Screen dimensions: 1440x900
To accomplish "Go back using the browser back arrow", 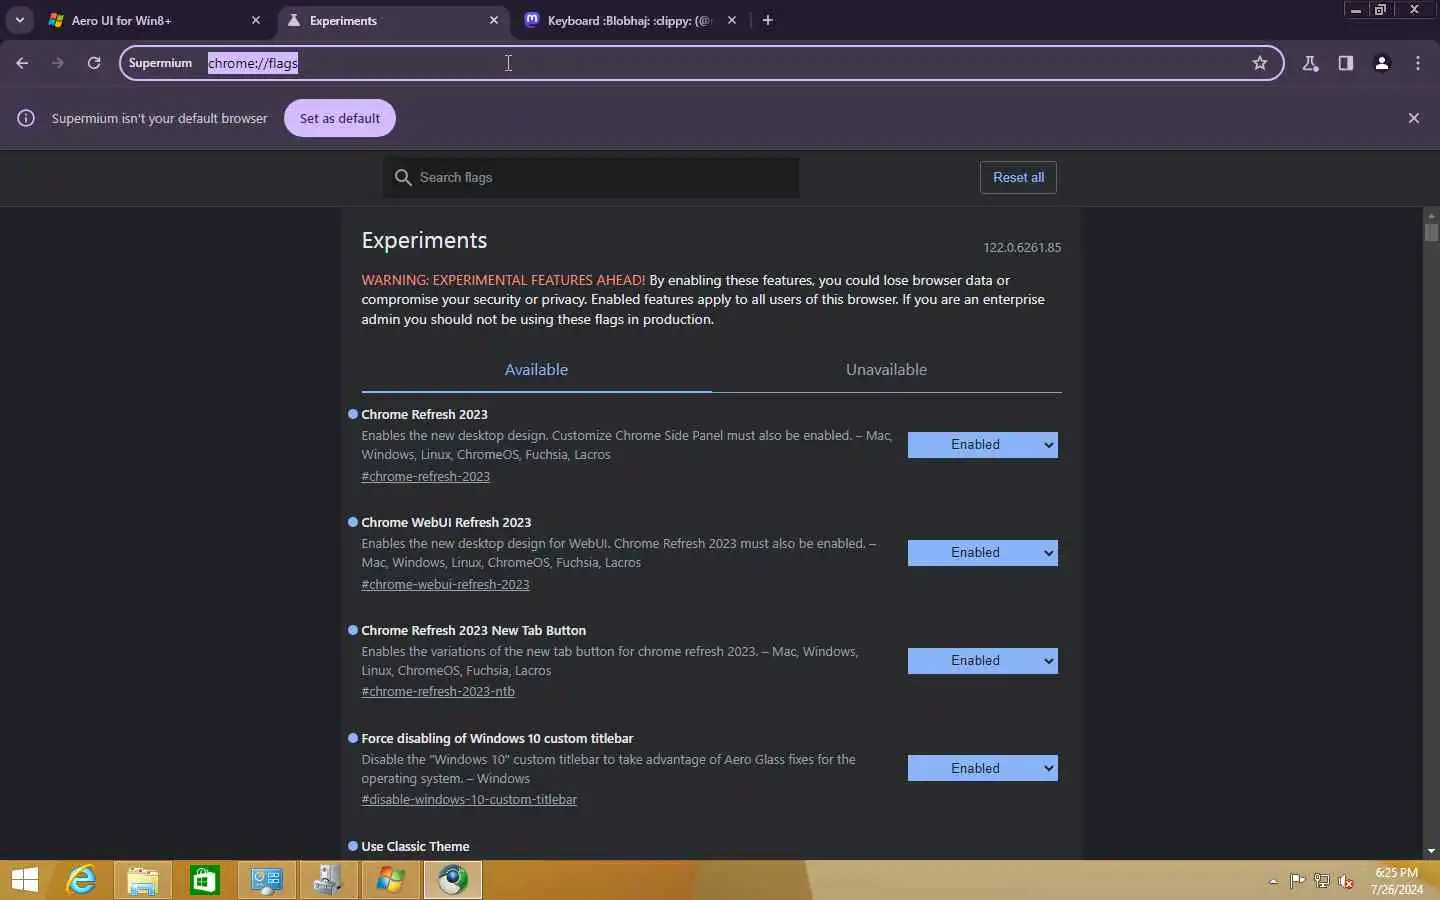I will [22, 63].
